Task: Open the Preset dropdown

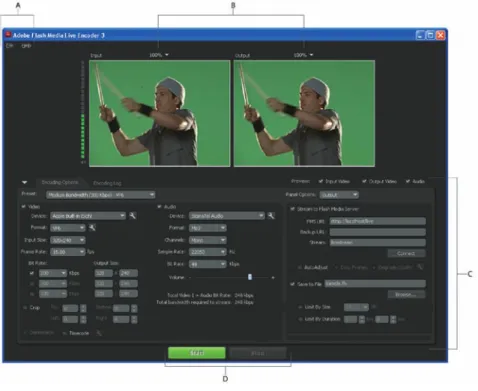Action: coord(101,195)
